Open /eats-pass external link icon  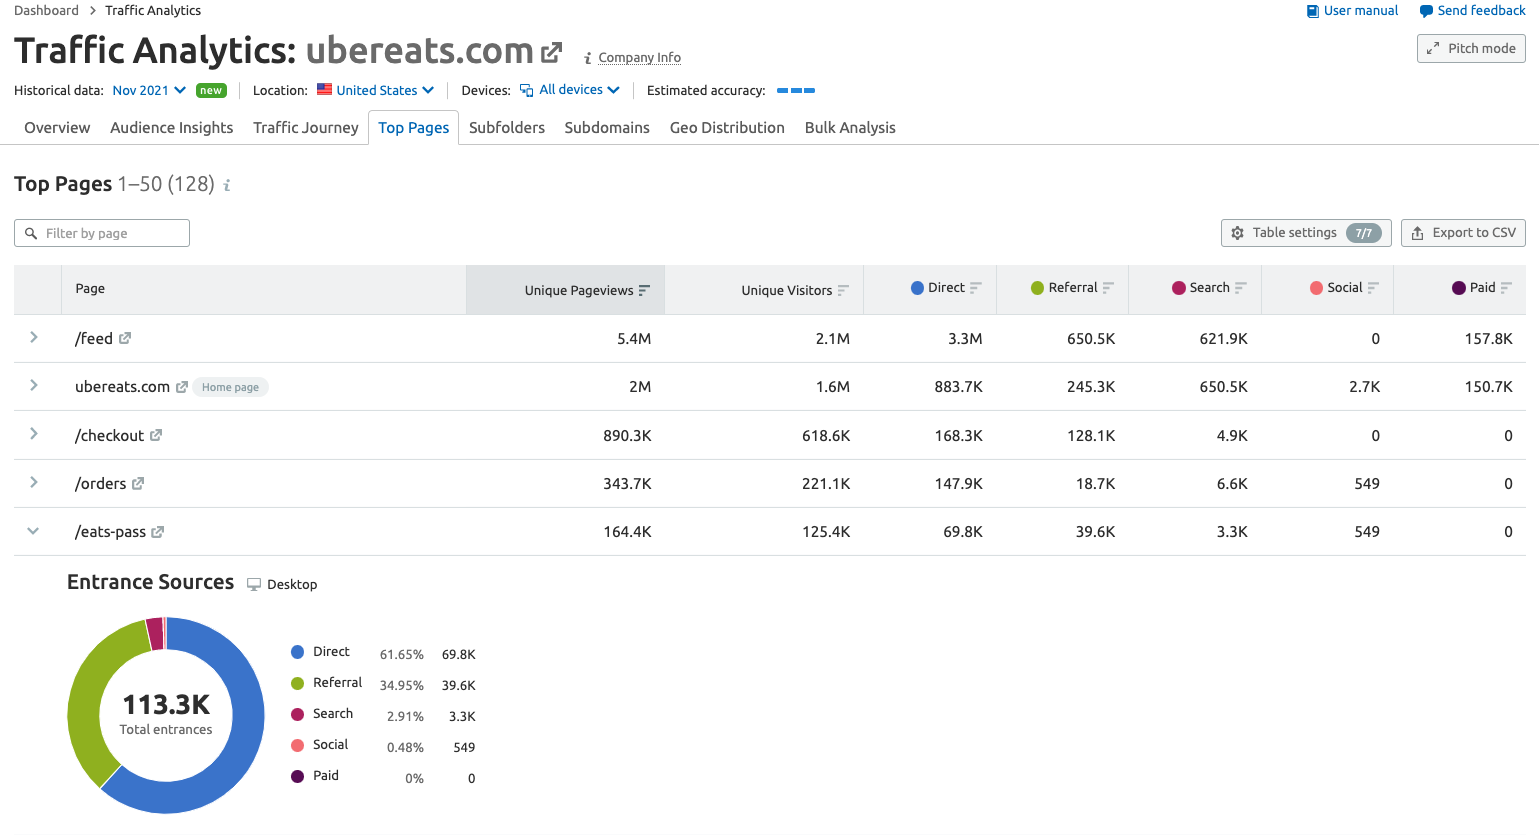(157, 533)
